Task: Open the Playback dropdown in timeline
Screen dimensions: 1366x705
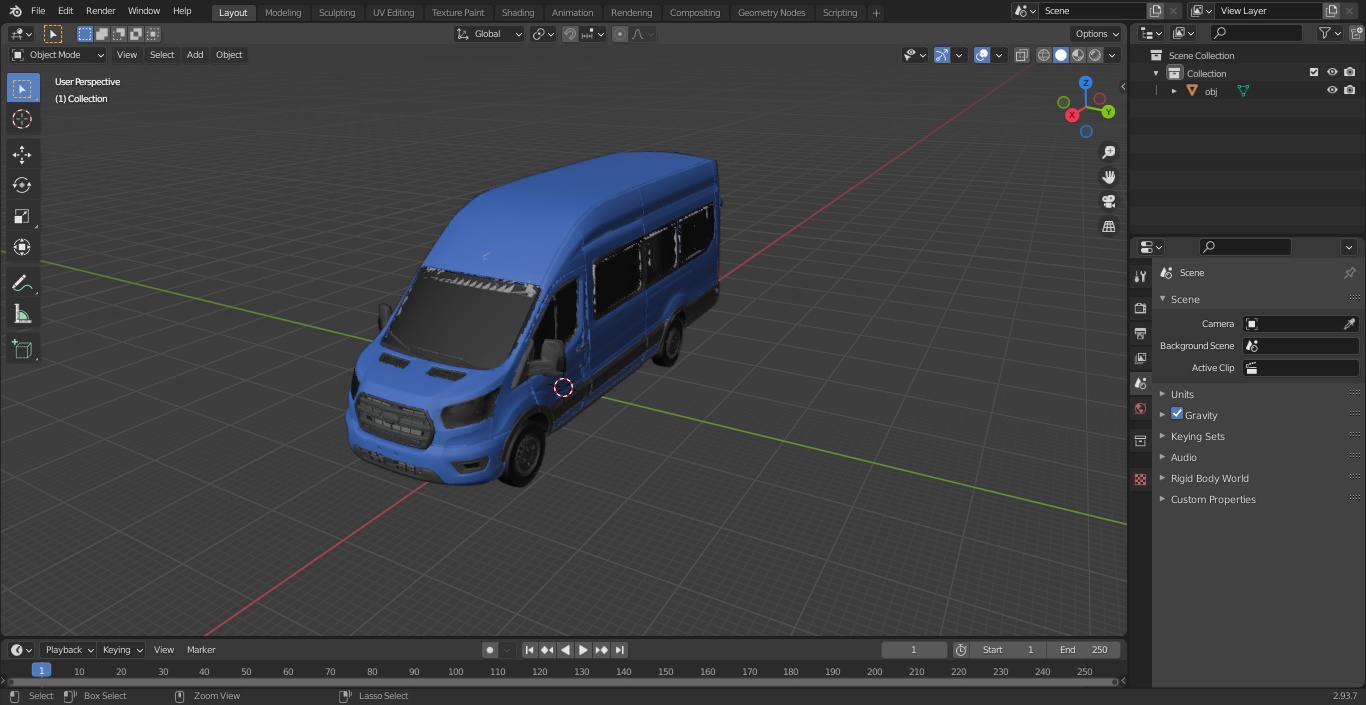Action: 69,650
